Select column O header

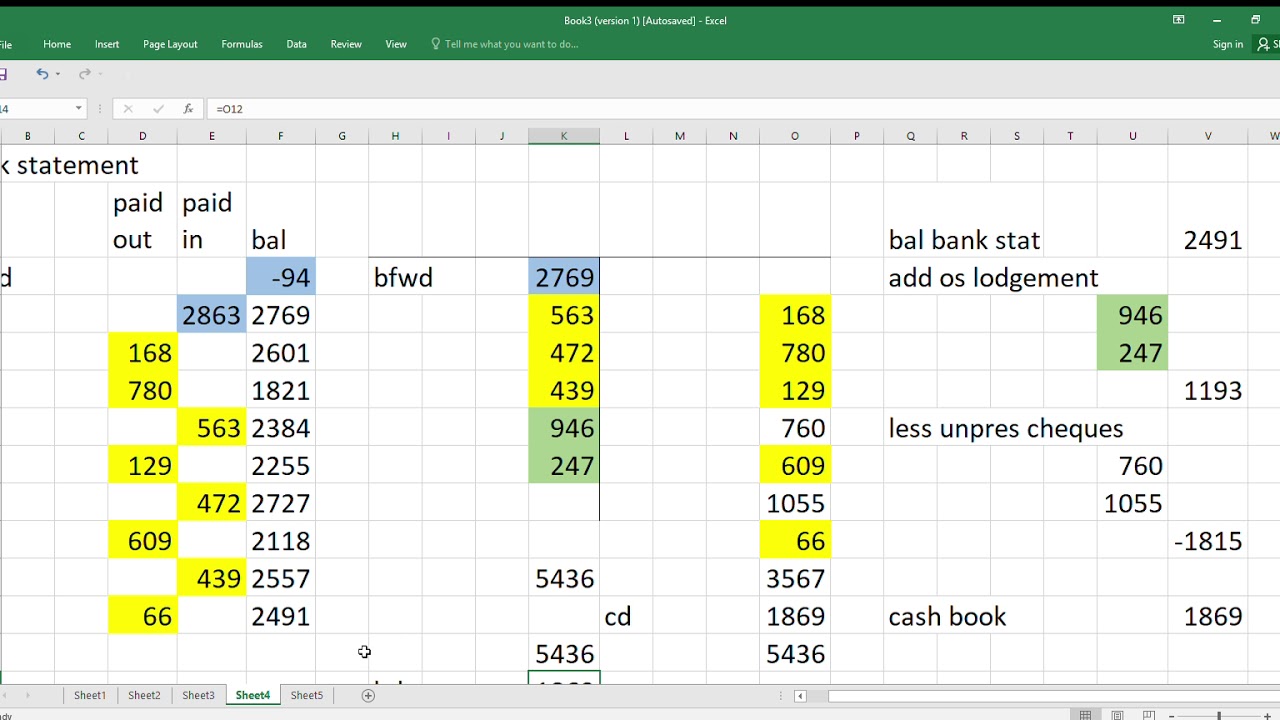[x=795, y=136]
